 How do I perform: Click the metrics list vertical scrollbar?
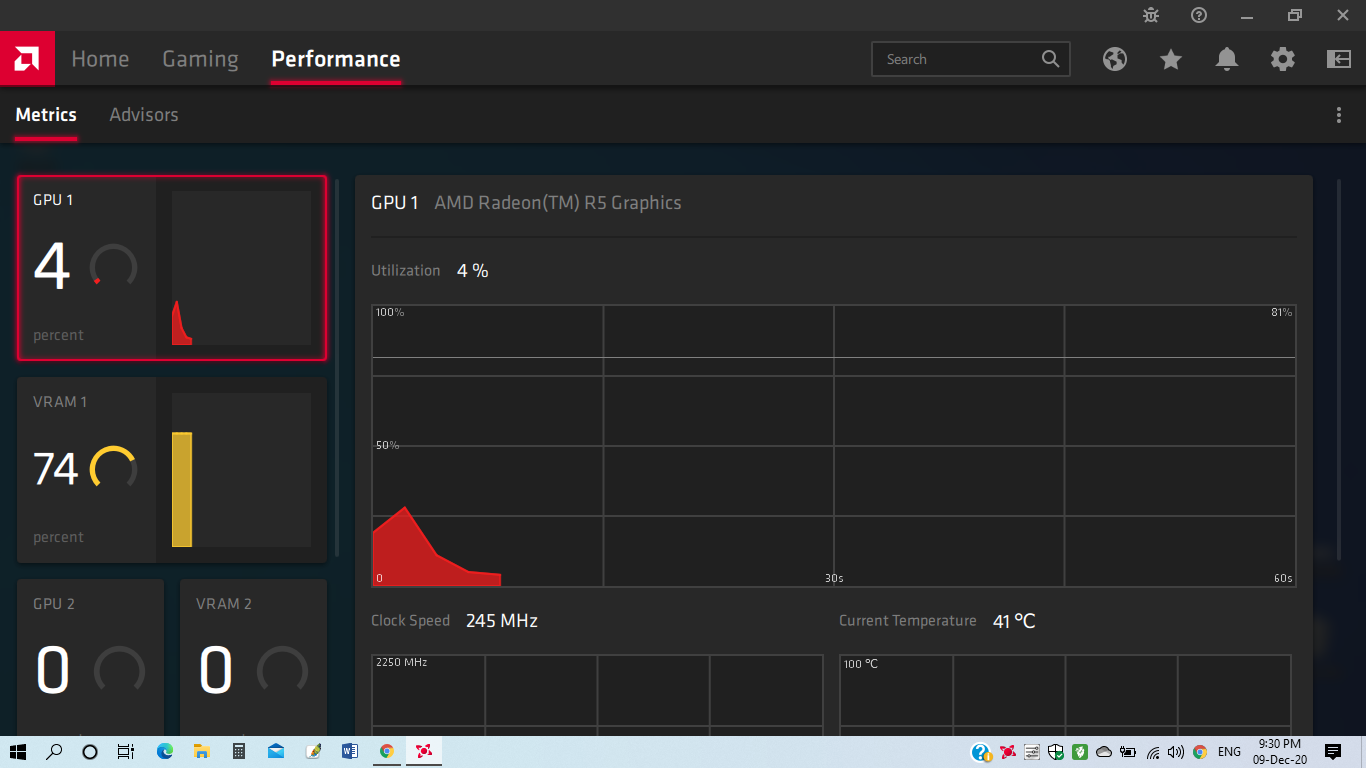pos(337,368)
